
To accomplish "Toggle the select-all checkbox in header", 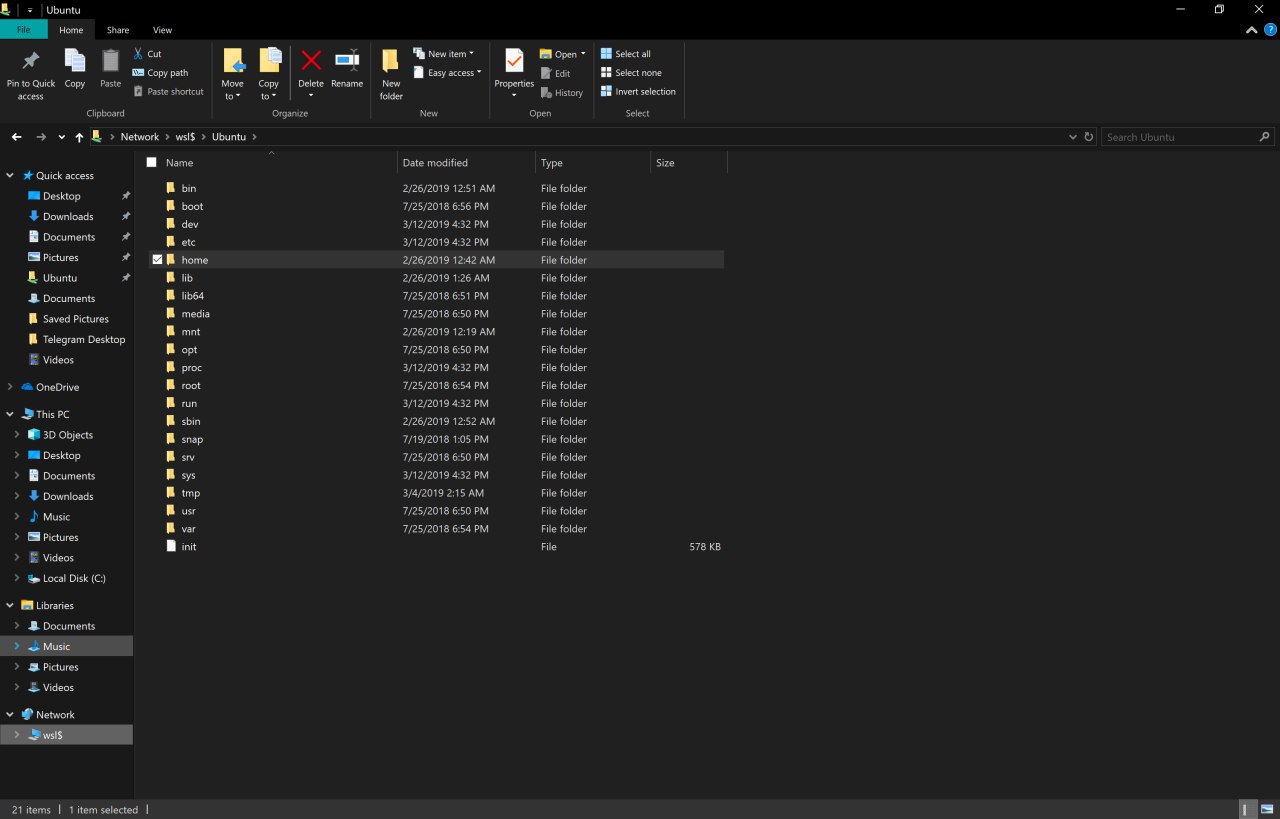I will [x=152, y=162].
